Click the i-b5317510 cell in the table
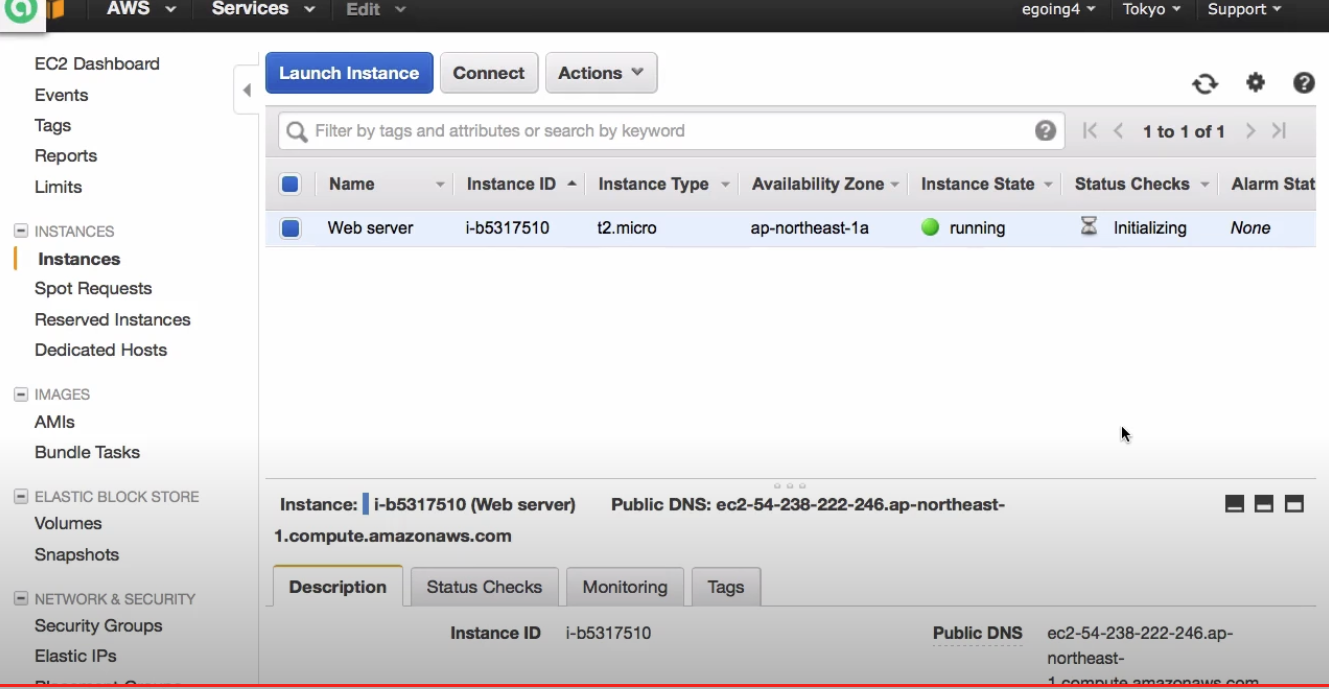 [x=507, y=228]
